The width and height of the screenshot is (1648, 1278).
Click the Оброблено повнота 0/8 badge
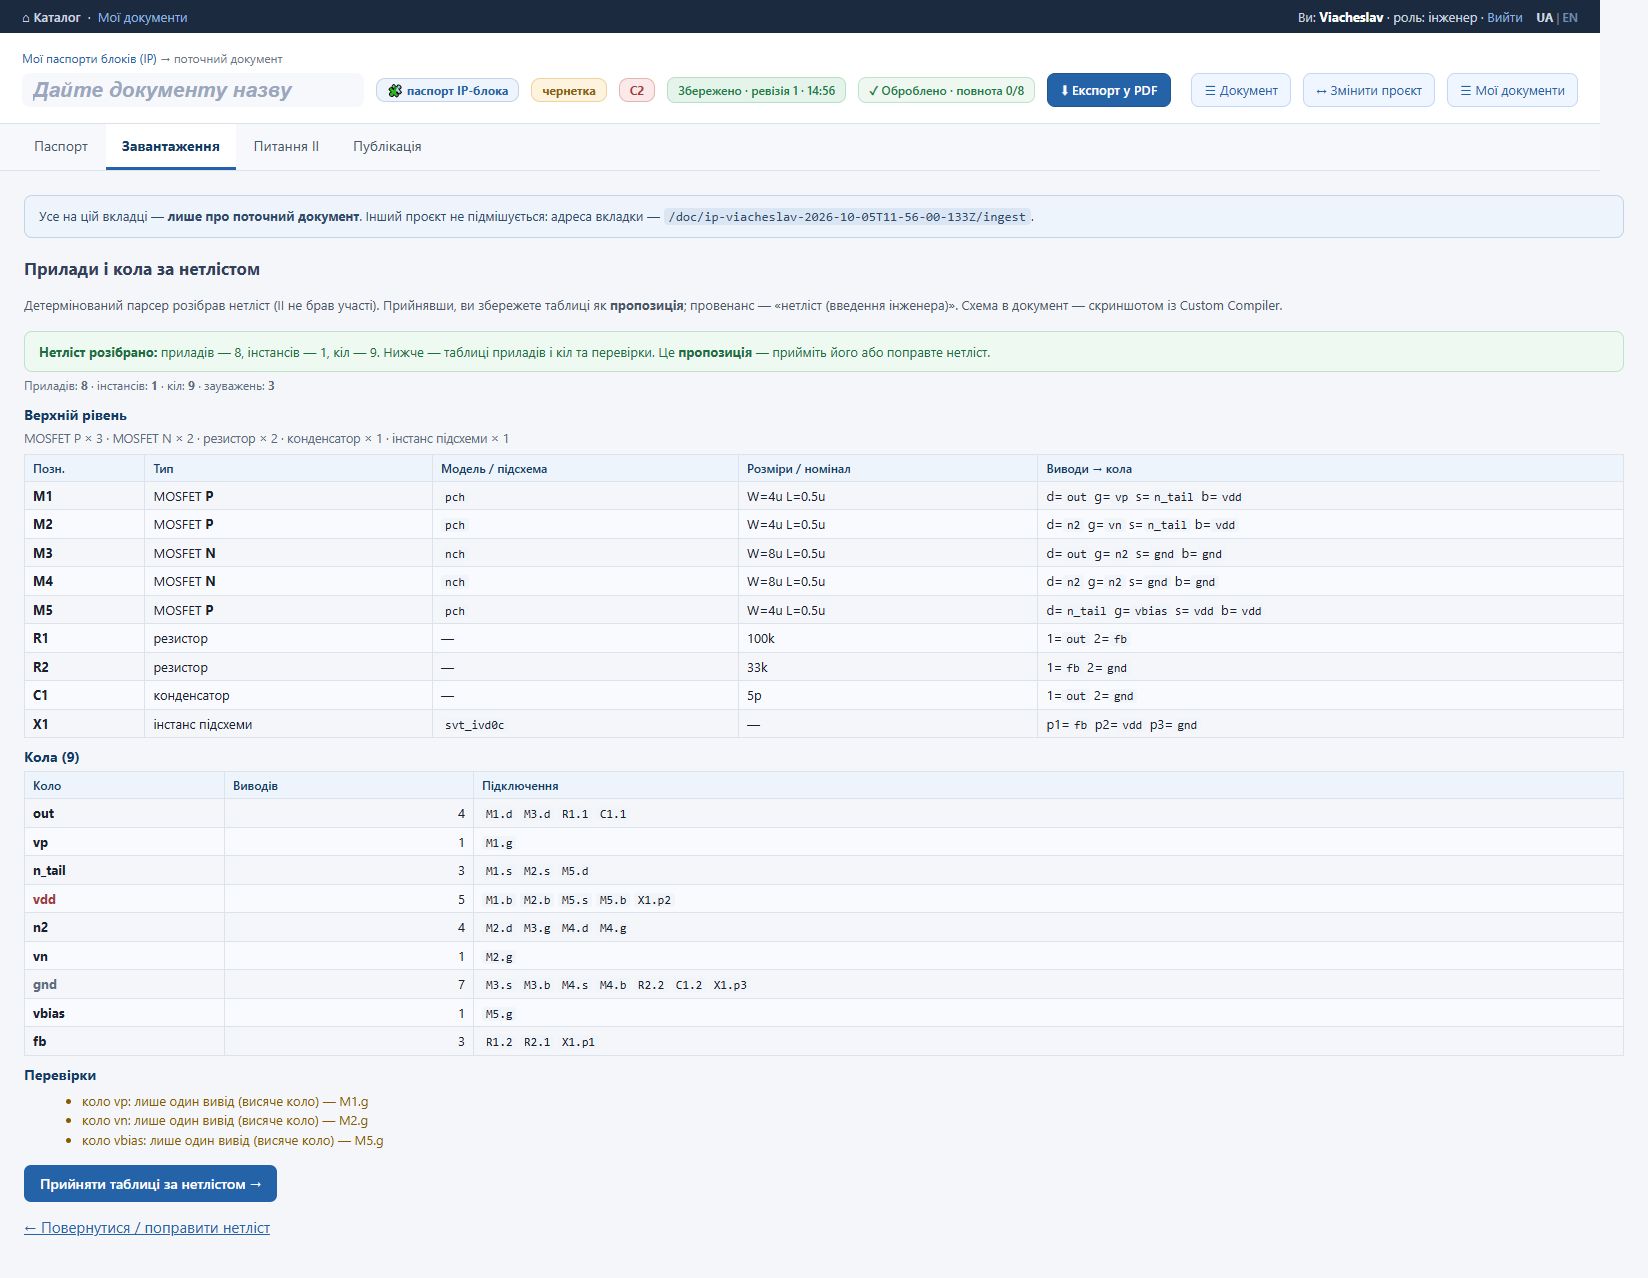[x=946, y=91]
